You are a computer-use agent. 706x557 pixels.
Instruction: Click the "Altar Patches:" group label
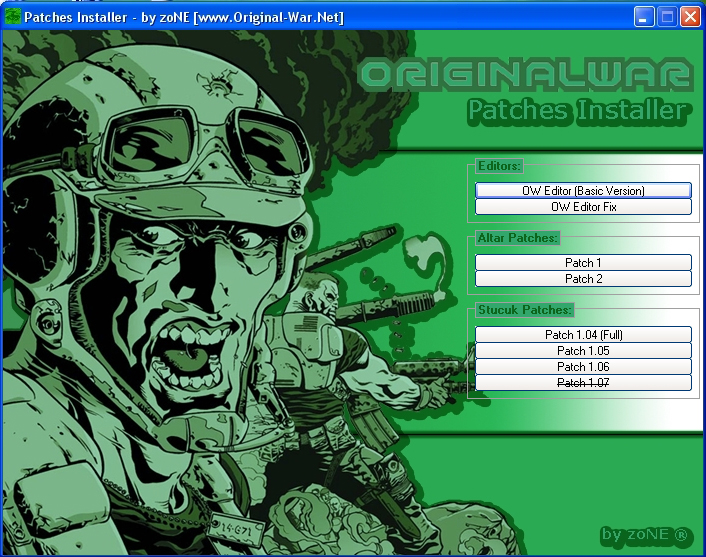[518, 238]
